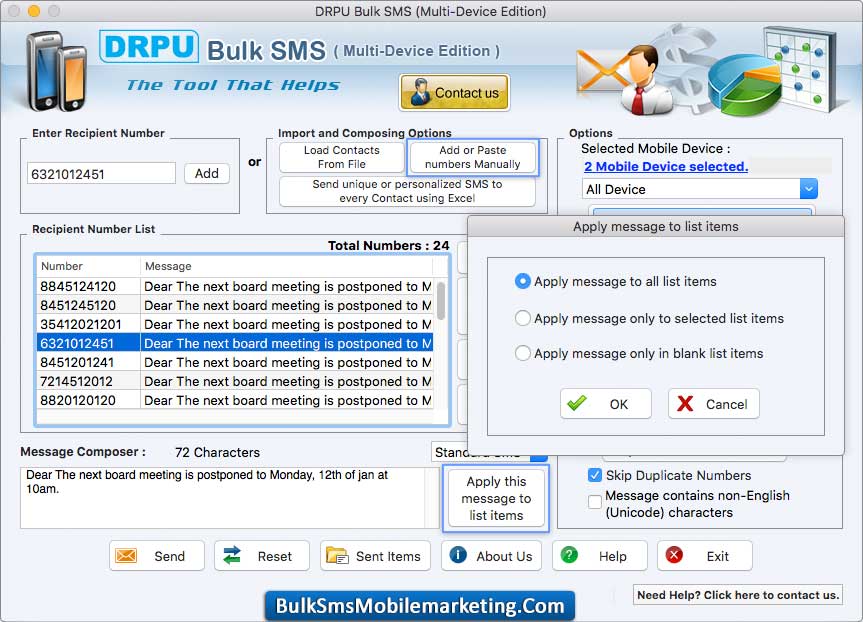The image size is (863, 622).
Task: Open the Sent Items folder icon
Action: [x=337, y=555]
